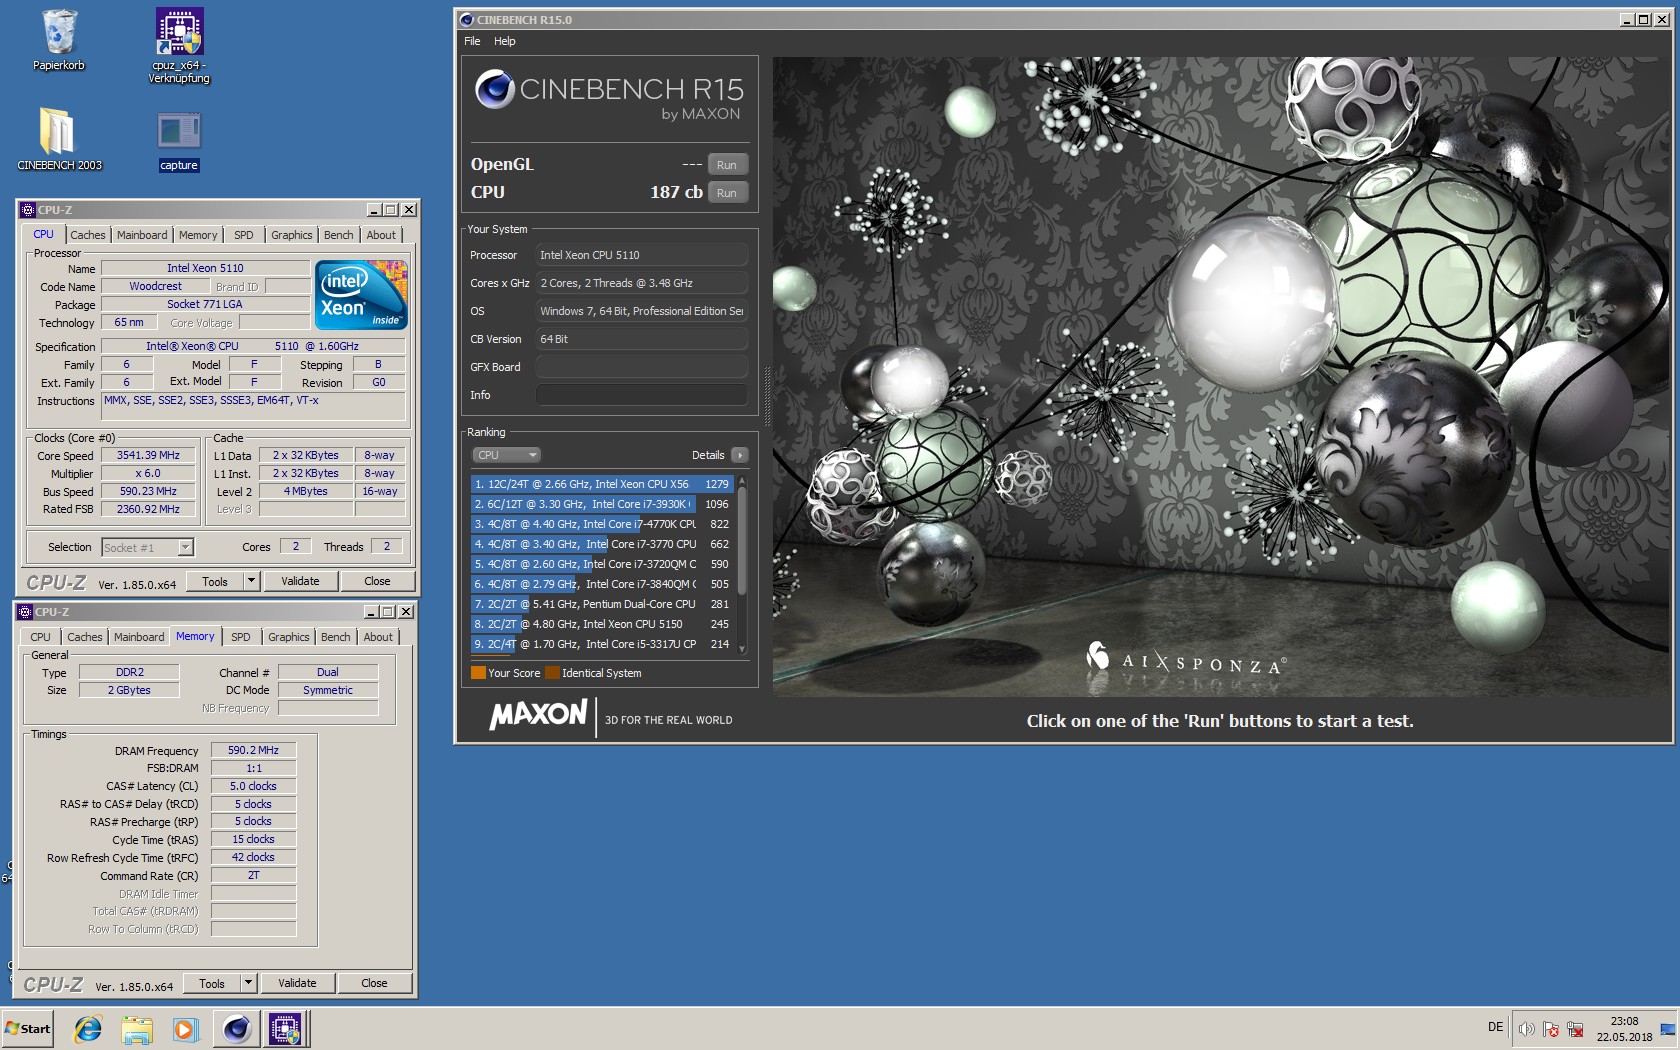Switch to CPU tab in lower CPU-Z
This screenshot has height=1050, width=1680.
pyautogui.click(x=40, y=637)
